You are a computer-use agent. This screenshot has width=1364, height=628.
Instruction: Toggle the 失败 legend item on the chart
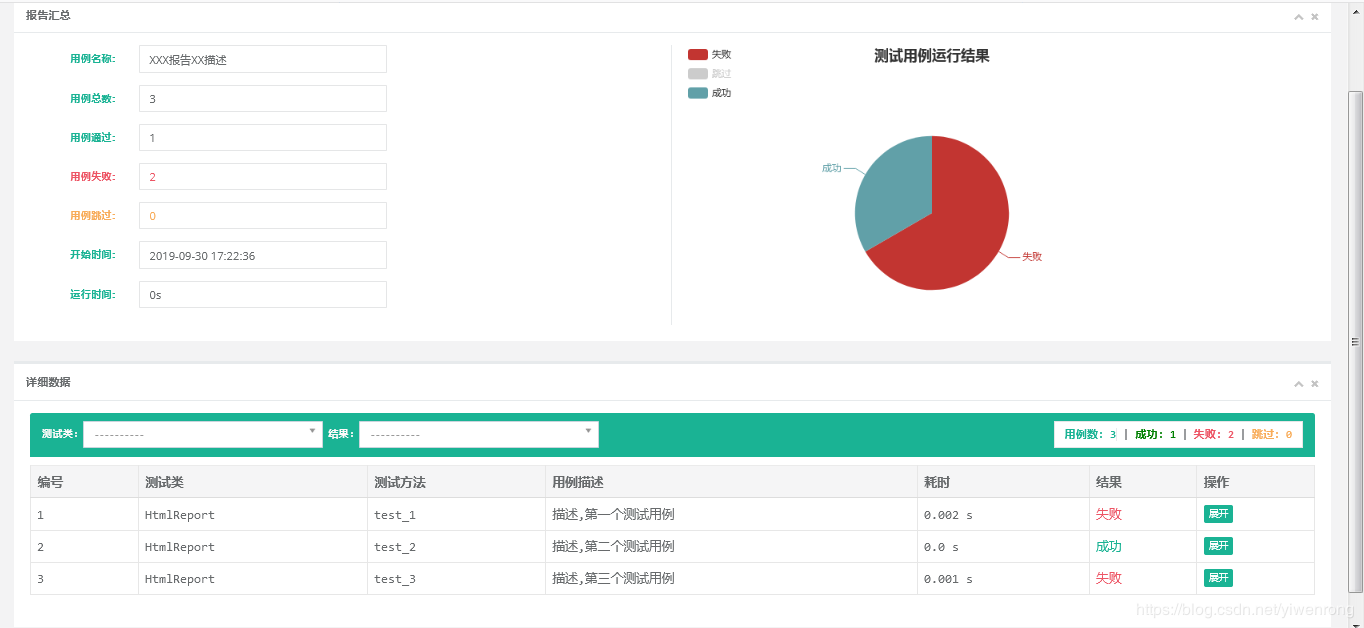click(710, 54)
